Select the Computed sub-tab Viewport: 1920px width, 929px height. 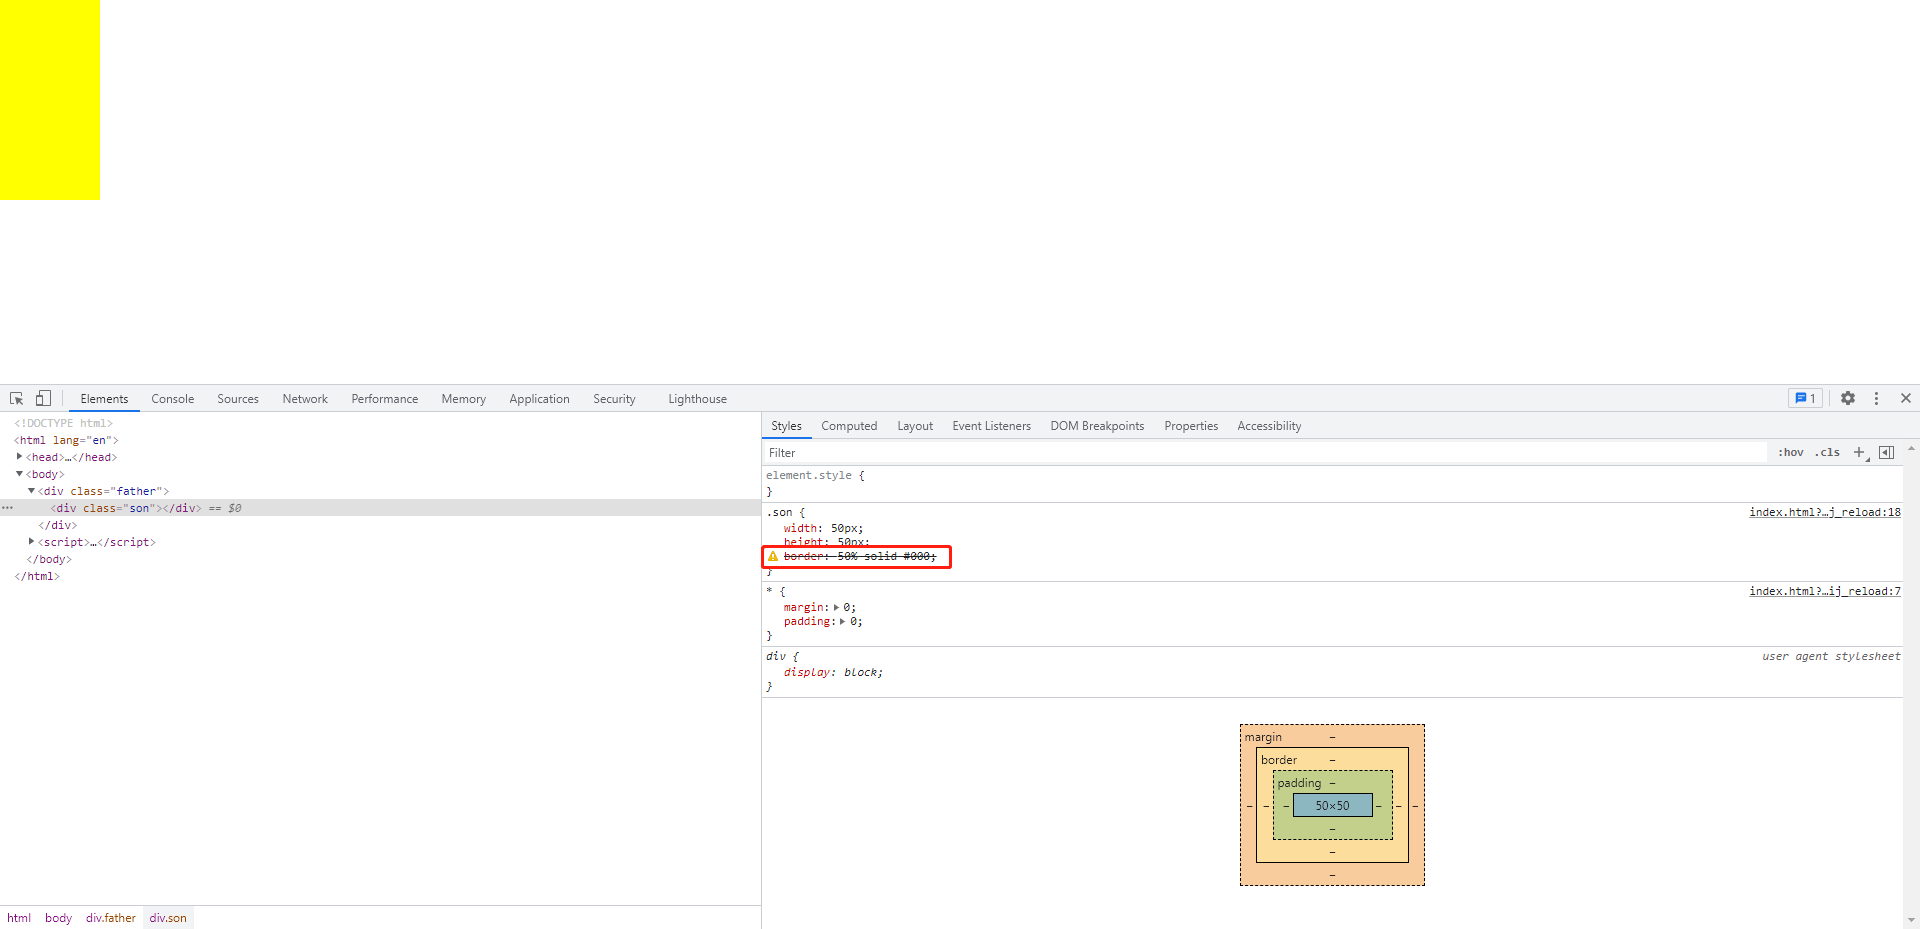(x=849, y=426)
